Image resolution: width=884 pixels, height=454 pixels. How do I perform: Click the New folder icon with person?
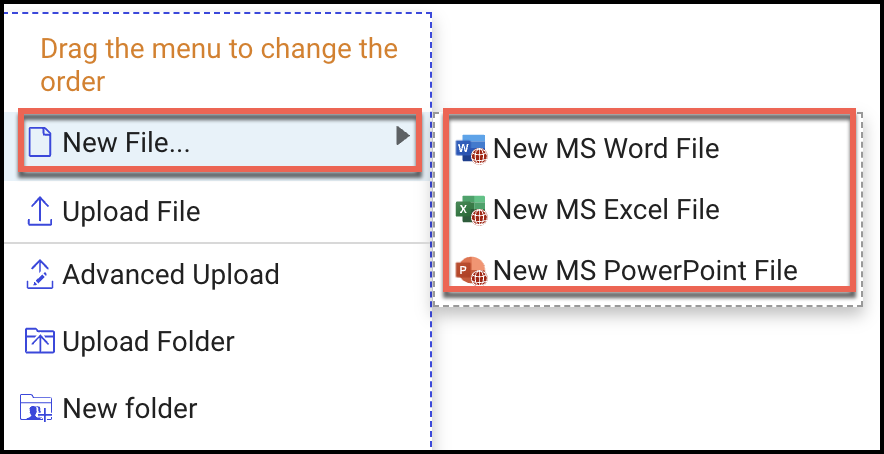[x=38, y=408]
